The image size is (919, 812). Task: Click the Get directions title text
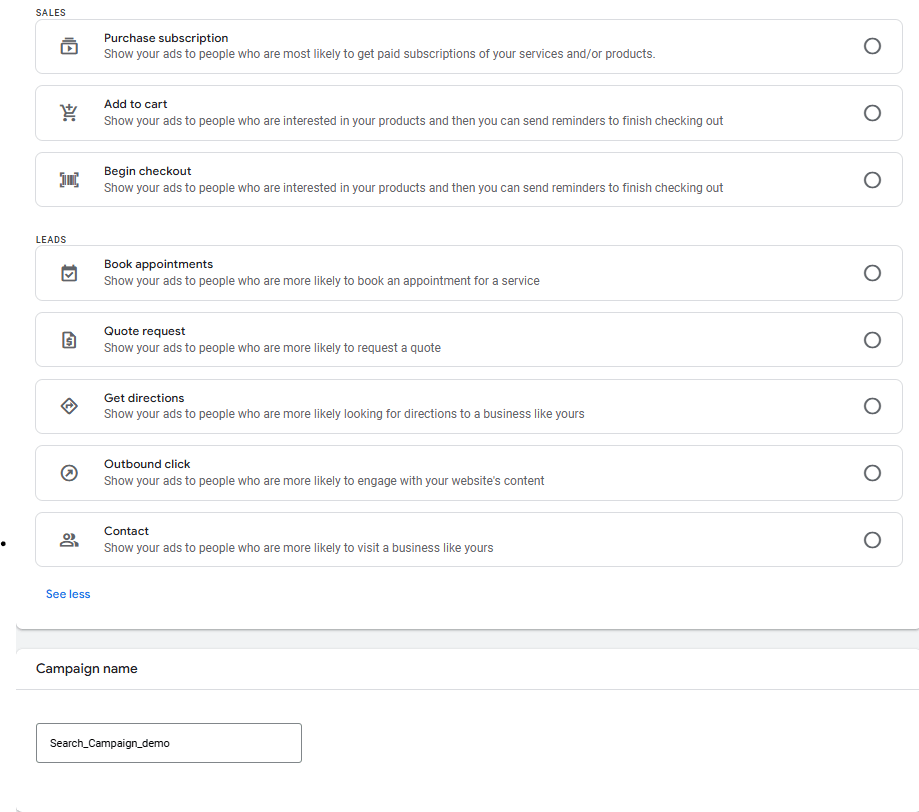pos(144,398)
